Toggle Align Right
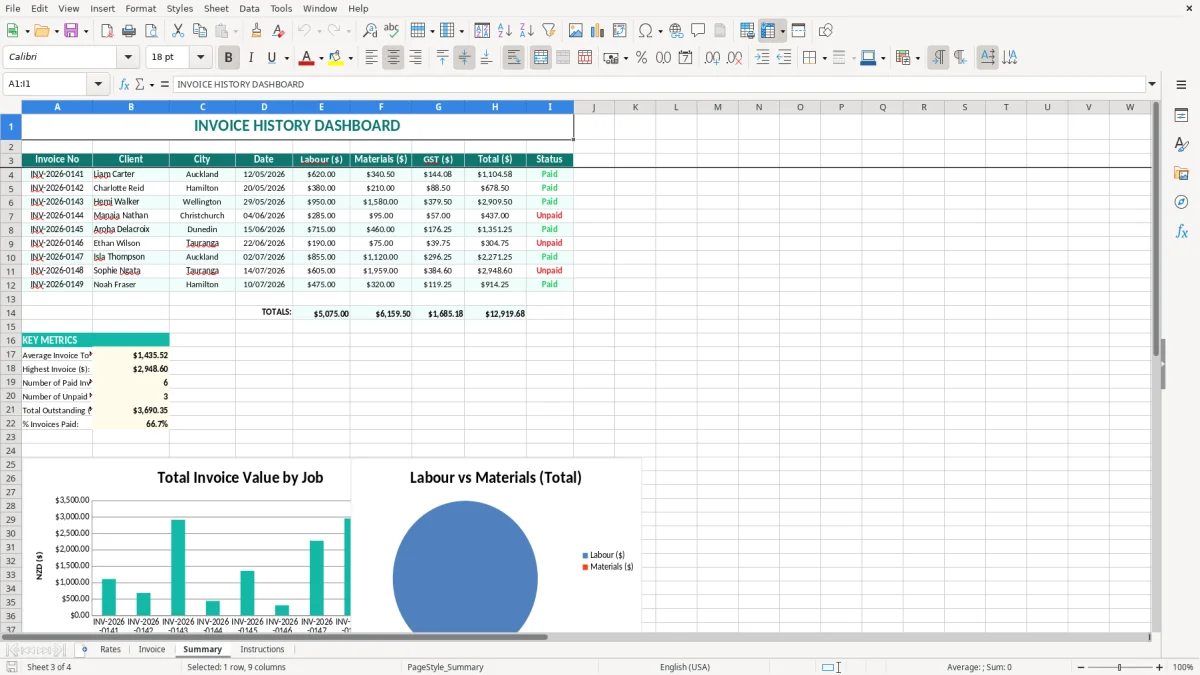The image size is (1200, 675). pyautogui.click(x=415, y=58)
